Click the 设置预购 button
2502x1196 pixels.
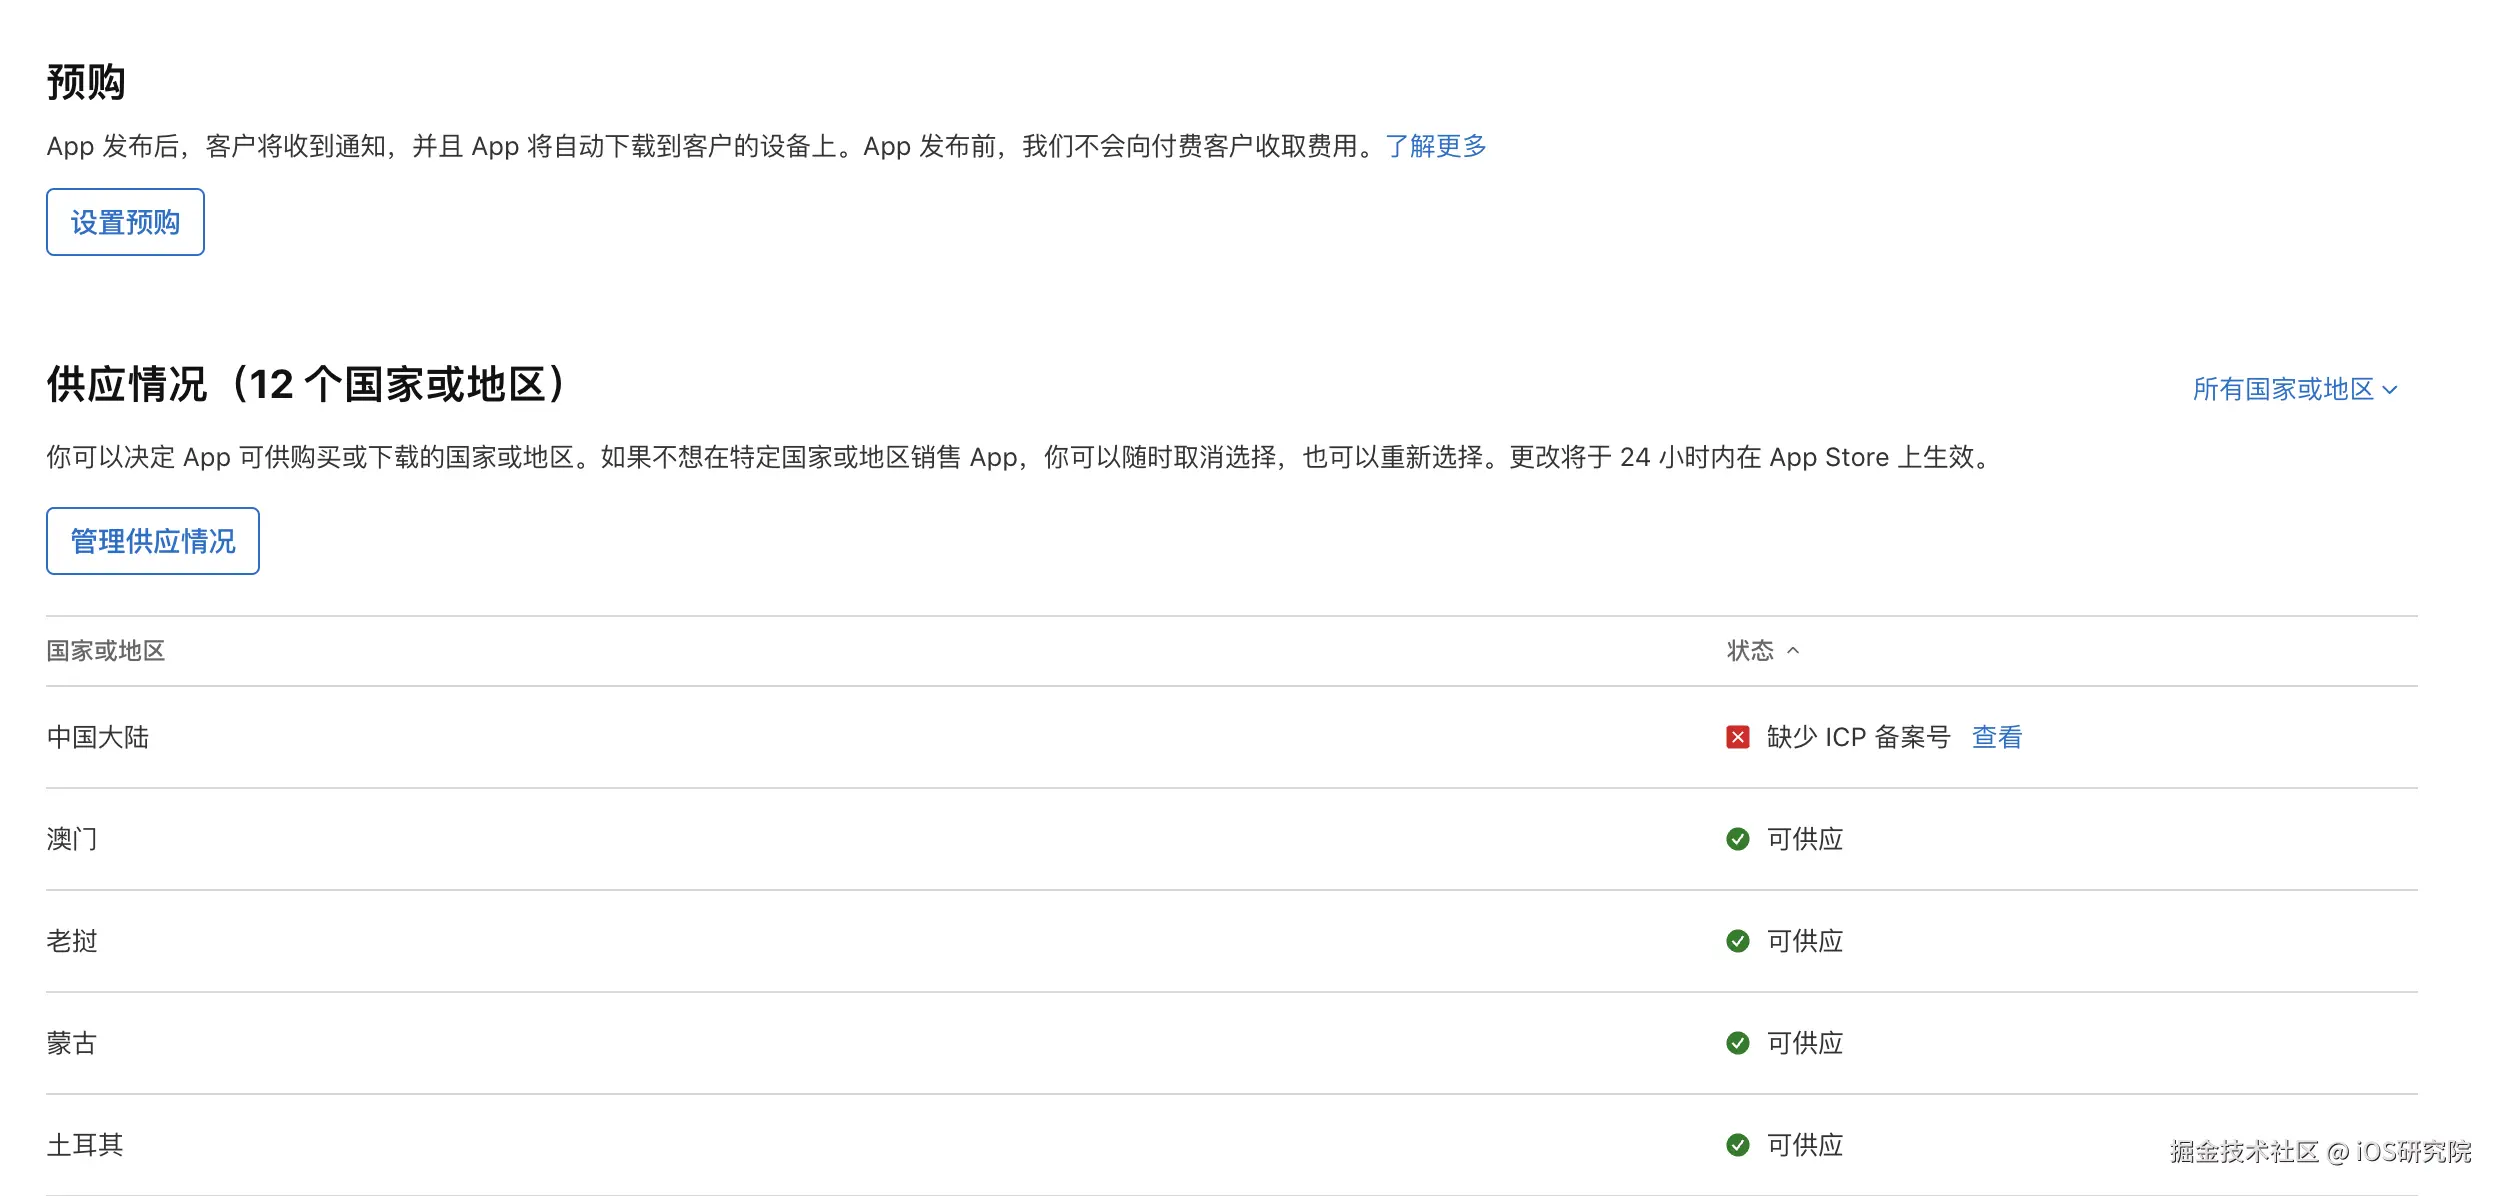(124, 222)
